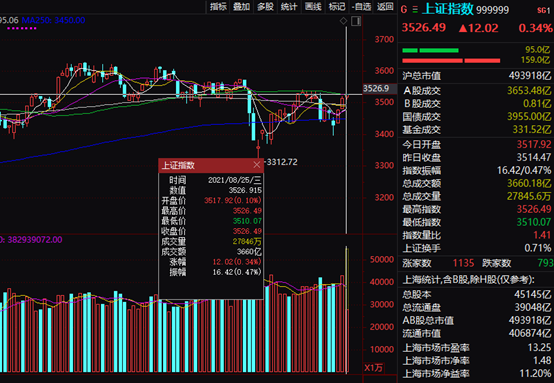Select 多股 multi-stock view
This screenshot has width=554, height=383.
[265, 6]
